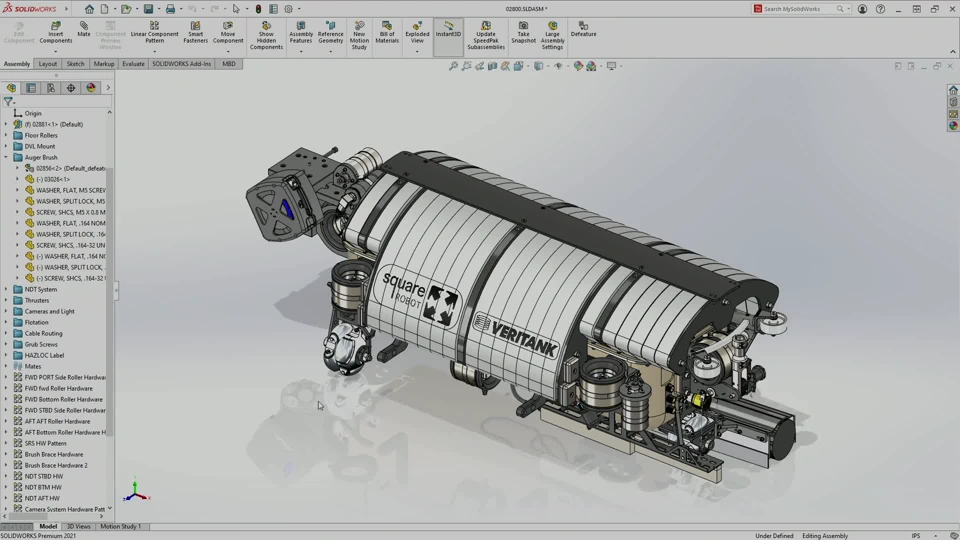Click Update SpeedPak Subassemblies
Viewport: 960px width, 540px height.
[x=486, y=36]
